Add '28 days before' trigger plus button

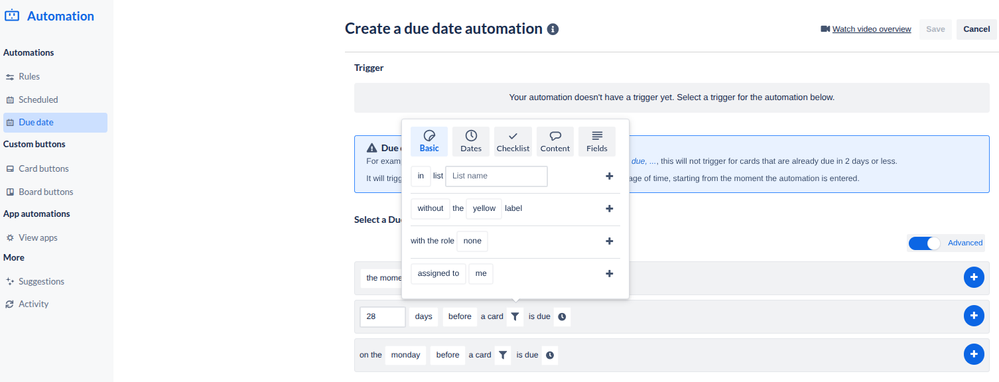pos(974,316)
